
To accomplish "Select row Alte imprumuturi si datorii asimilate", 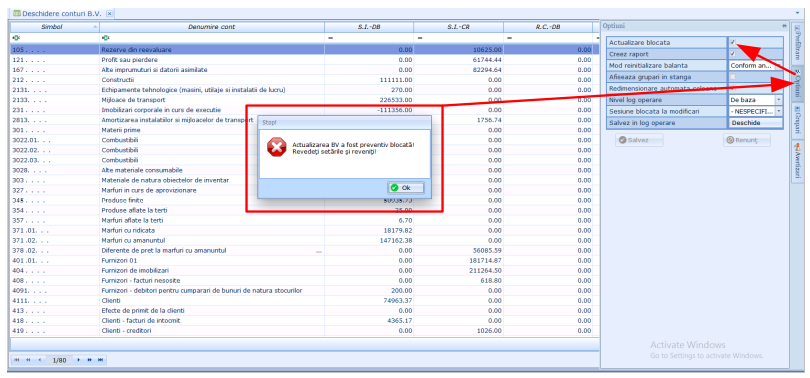I will coord(304,70).
